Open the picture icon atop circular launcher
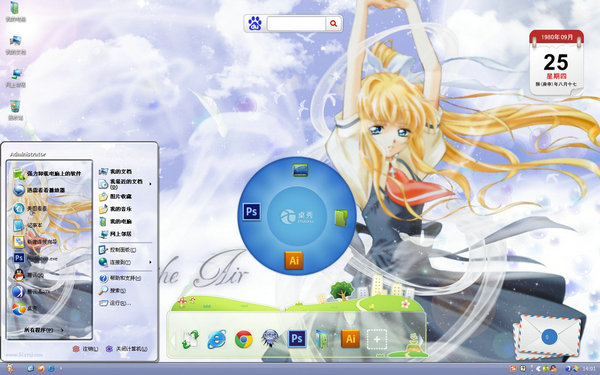This screenshot has width=600, height=375. (x=300, y=170)
